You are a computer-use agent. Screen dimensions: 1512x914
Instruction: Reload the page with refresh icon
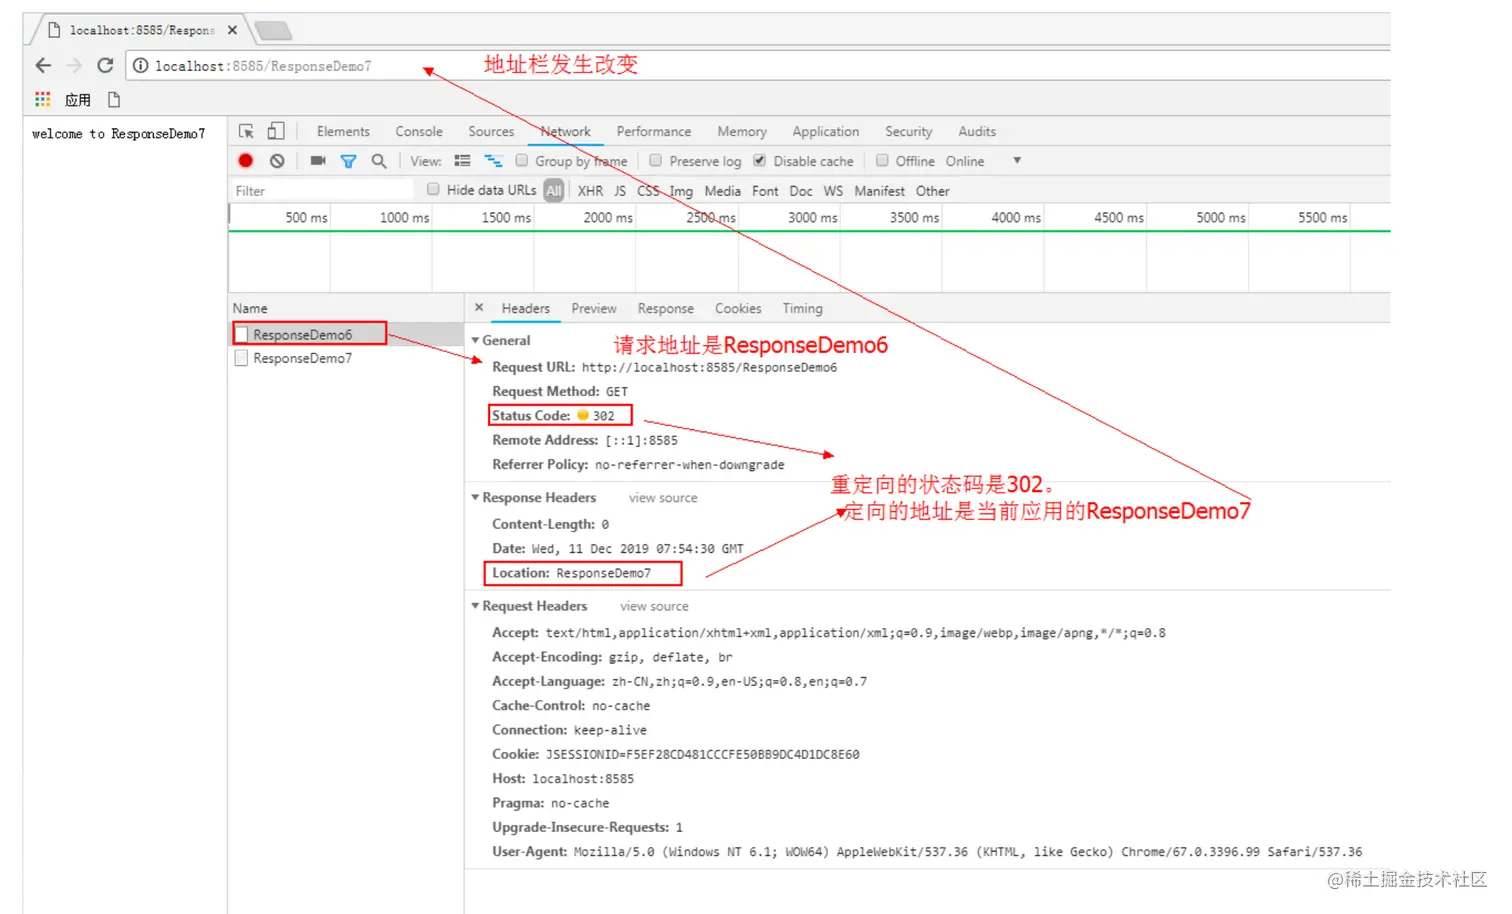click(105, 66)
